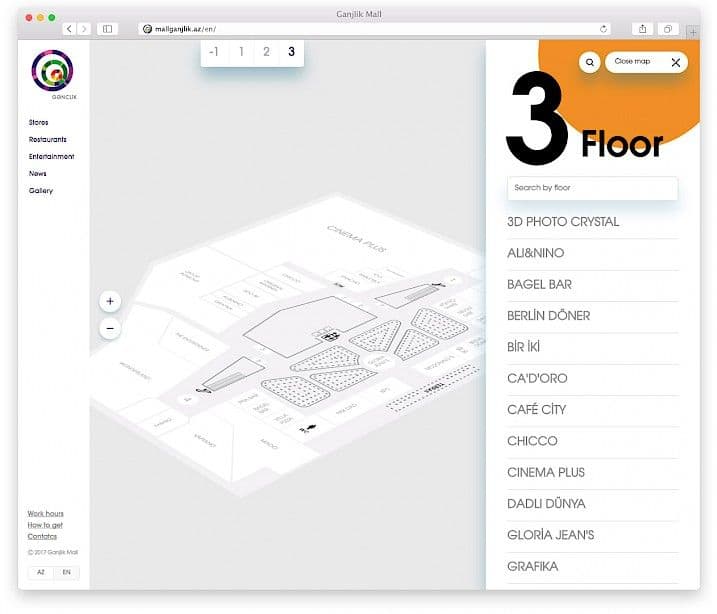Select BİR İKİ in the list

(593, 347)
